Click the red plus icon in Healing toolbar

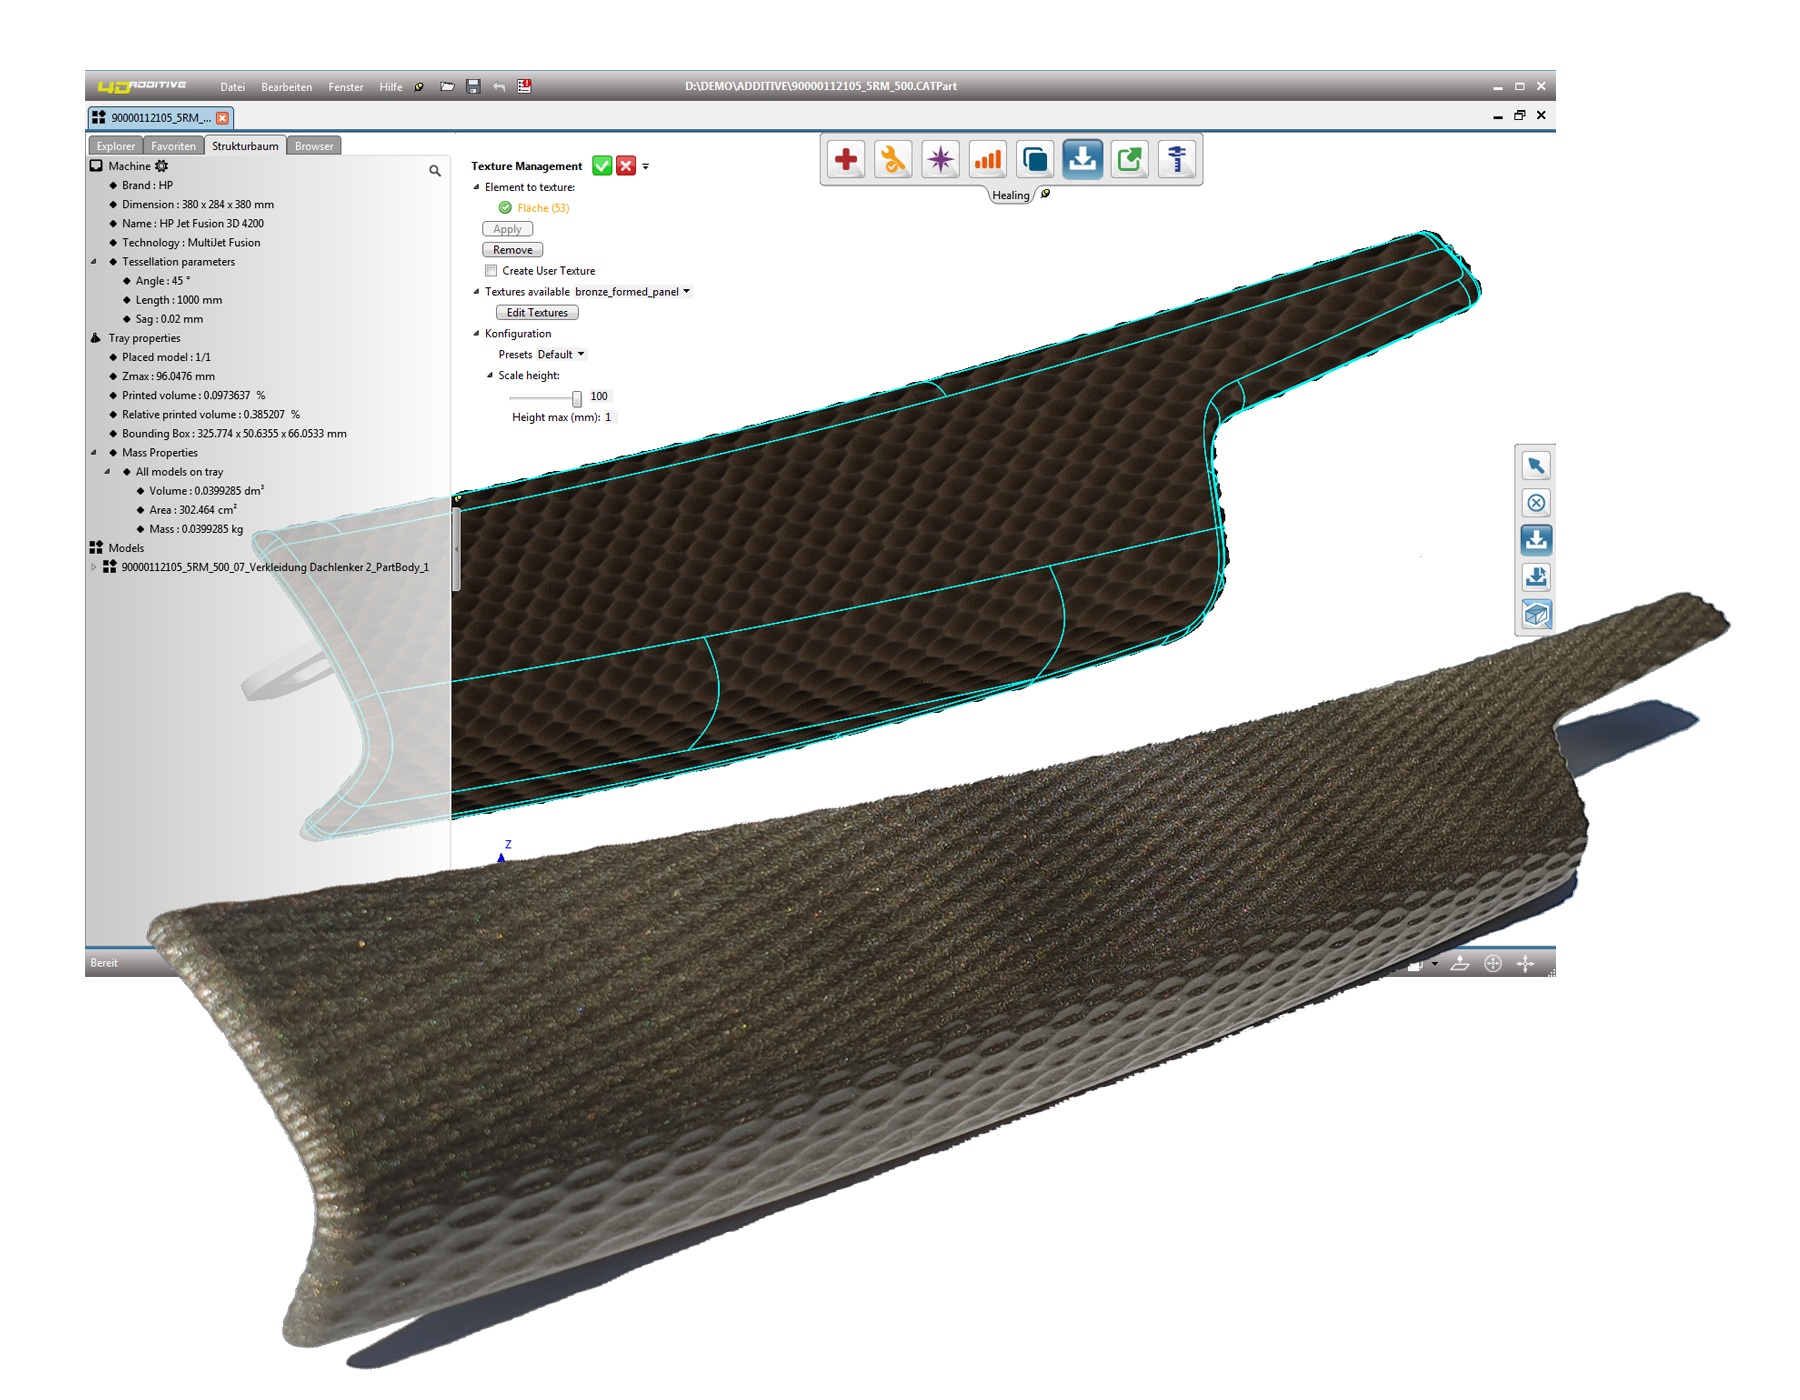[846, 160]
